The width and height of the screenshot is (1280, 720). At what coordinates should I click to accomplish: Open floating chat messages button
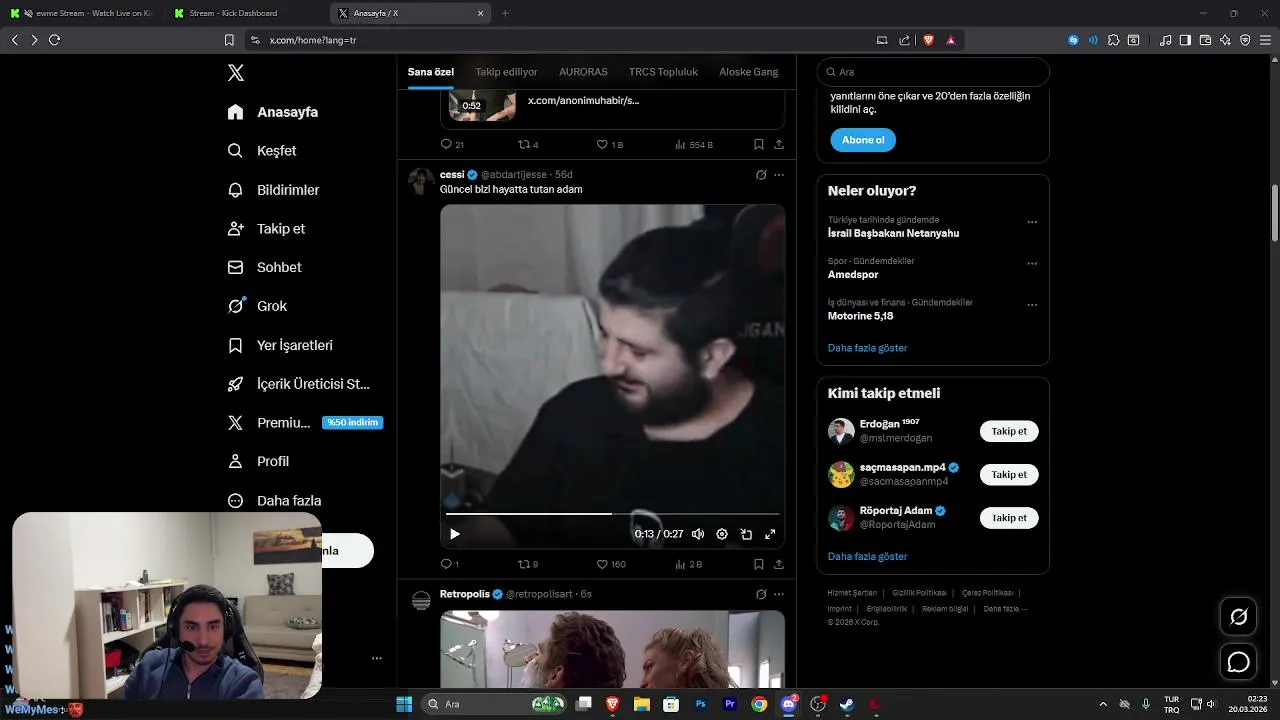[x=1239, y=662]
